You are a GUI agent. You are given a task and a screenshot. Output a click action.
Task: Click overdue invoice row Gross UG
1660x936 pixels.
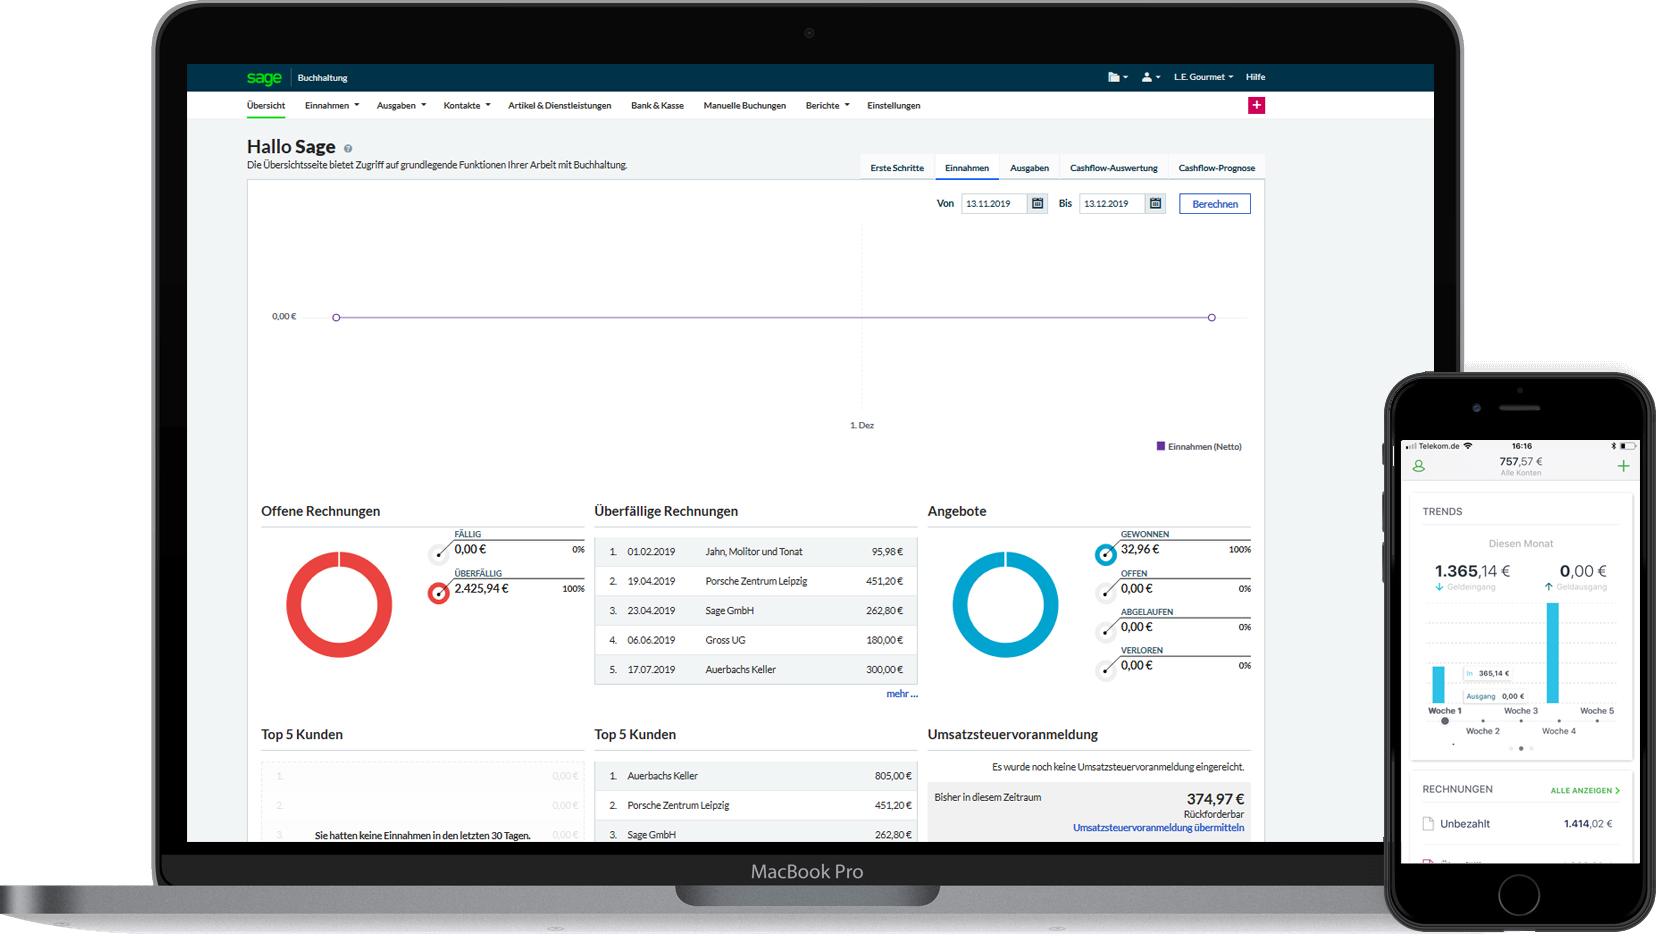[x=756, y=640]
